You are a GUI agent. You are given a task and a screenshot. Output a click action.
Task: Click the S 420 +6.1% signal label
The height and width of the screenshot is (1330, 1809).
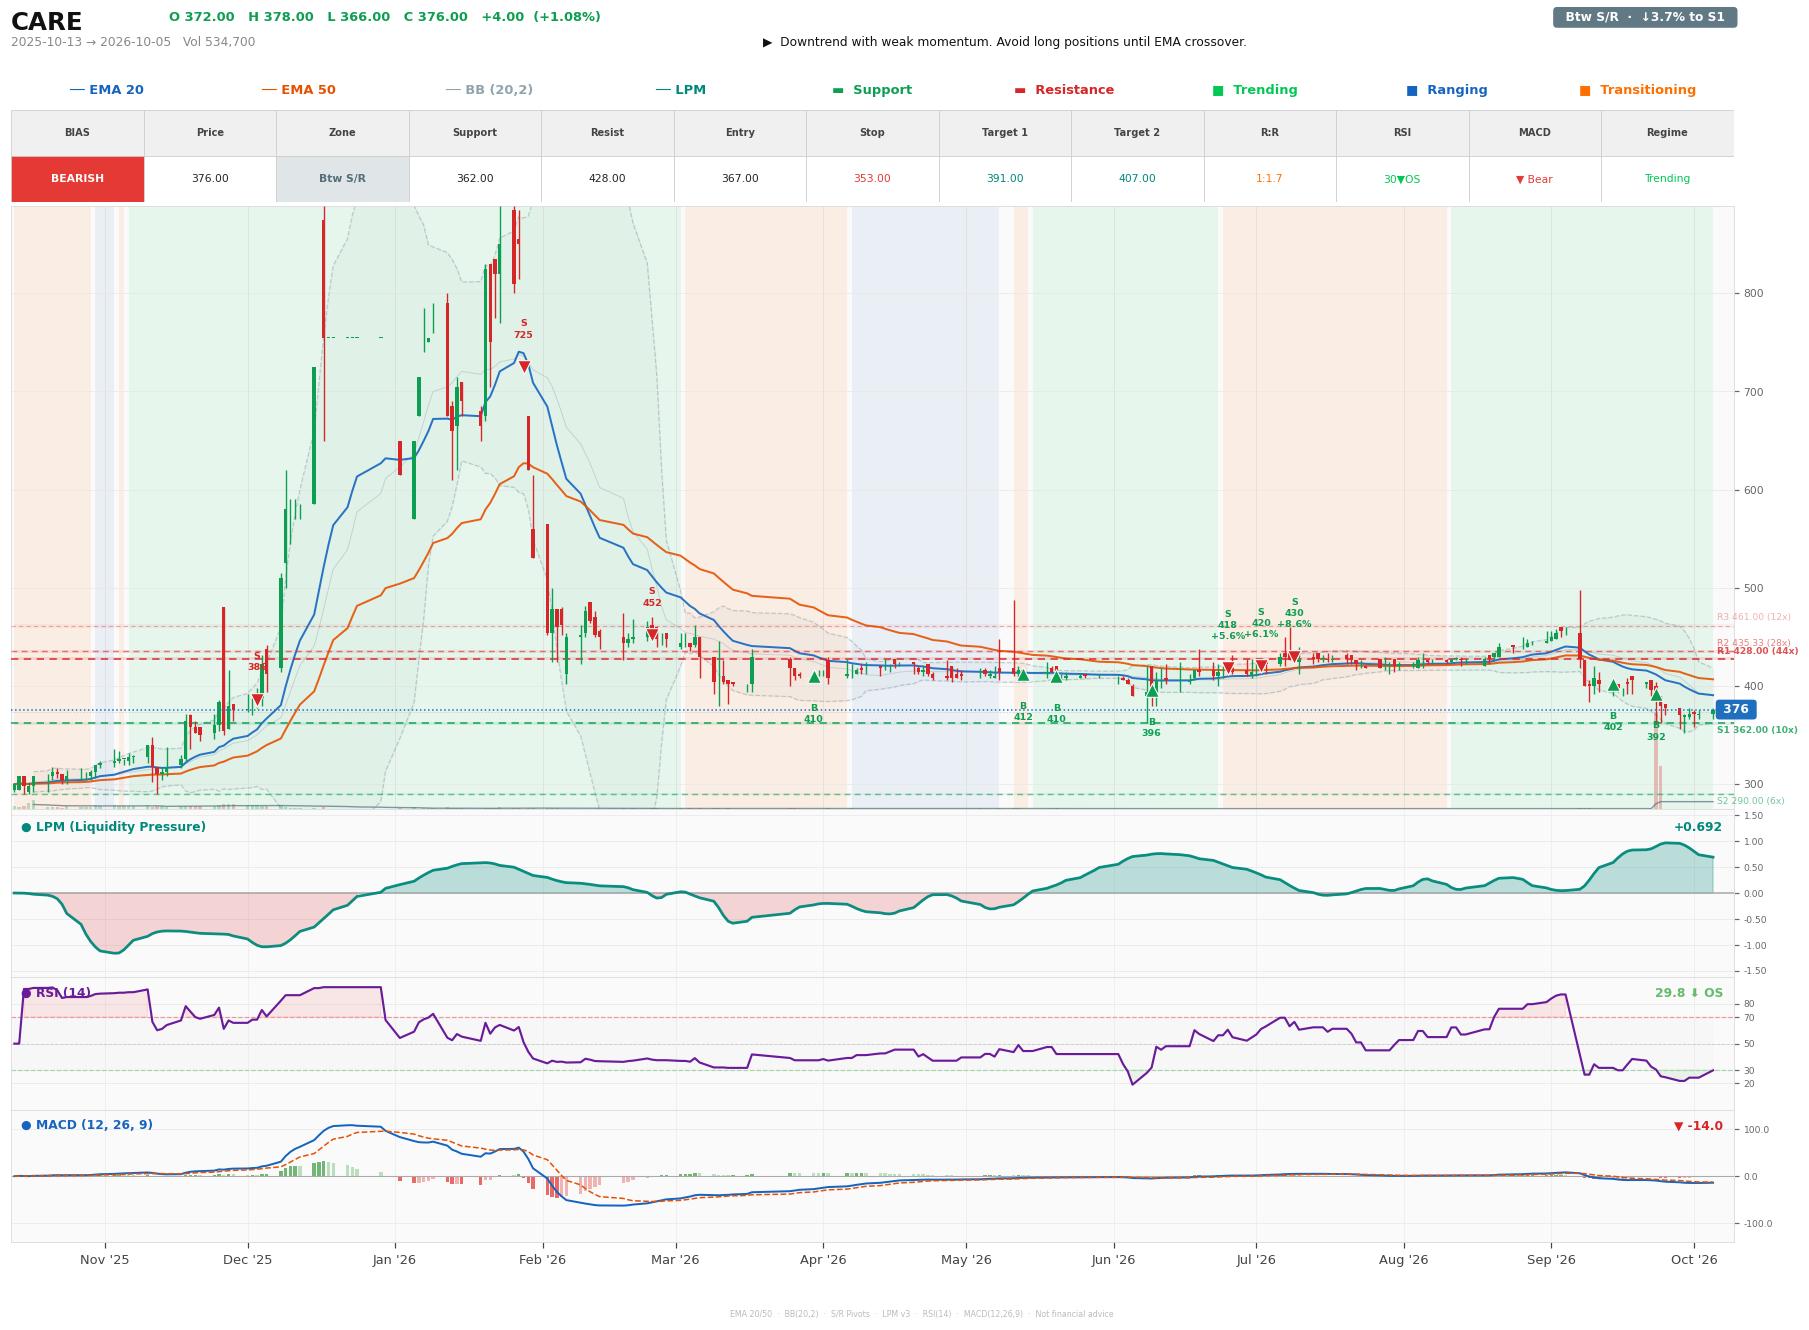click(1261, 623)
